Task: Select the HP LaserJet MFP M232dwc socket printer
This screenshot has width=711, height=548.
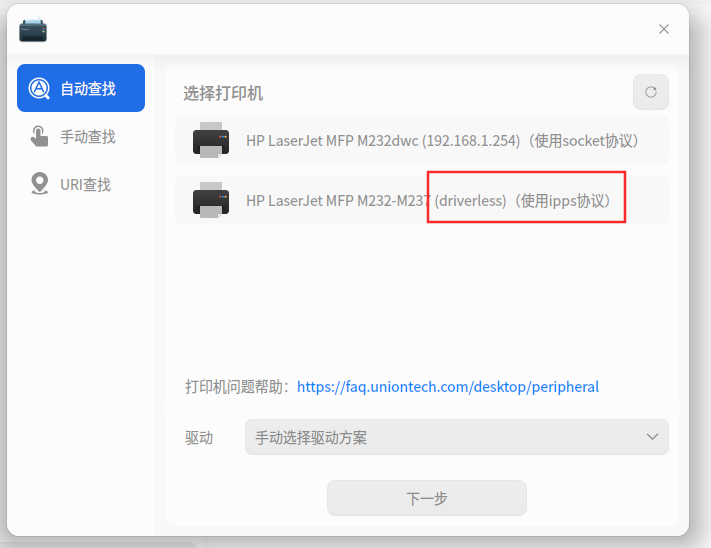Action: (422, 141)
